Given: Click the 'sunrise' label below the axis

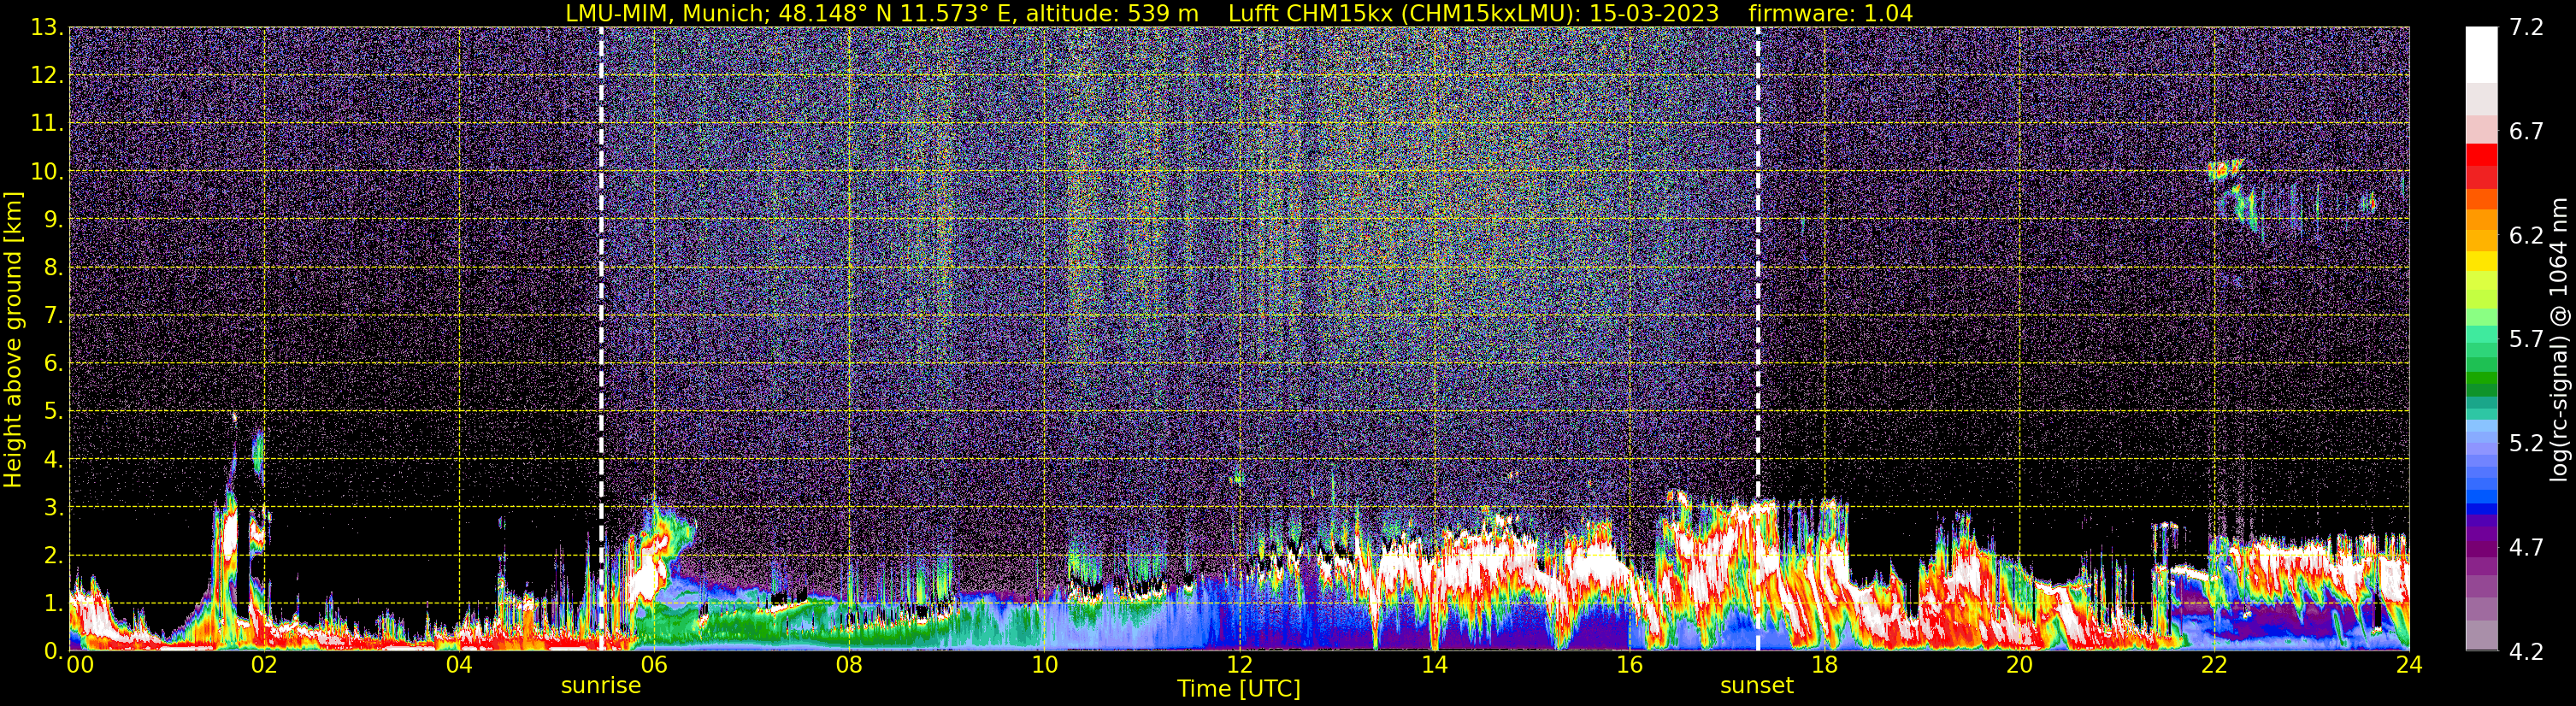Looking at the screenshot, I should click(601, 686).
